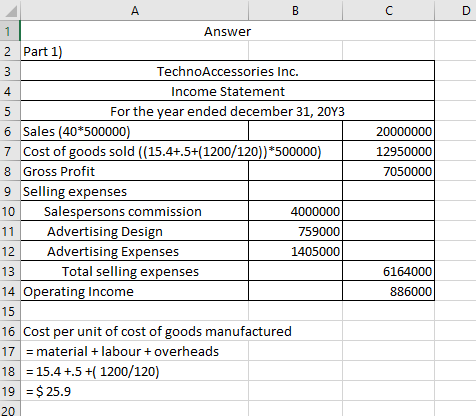
Task: Click the '= 15.4 +.5 +( 1200/120)' cell
Action: coord(135,371)
